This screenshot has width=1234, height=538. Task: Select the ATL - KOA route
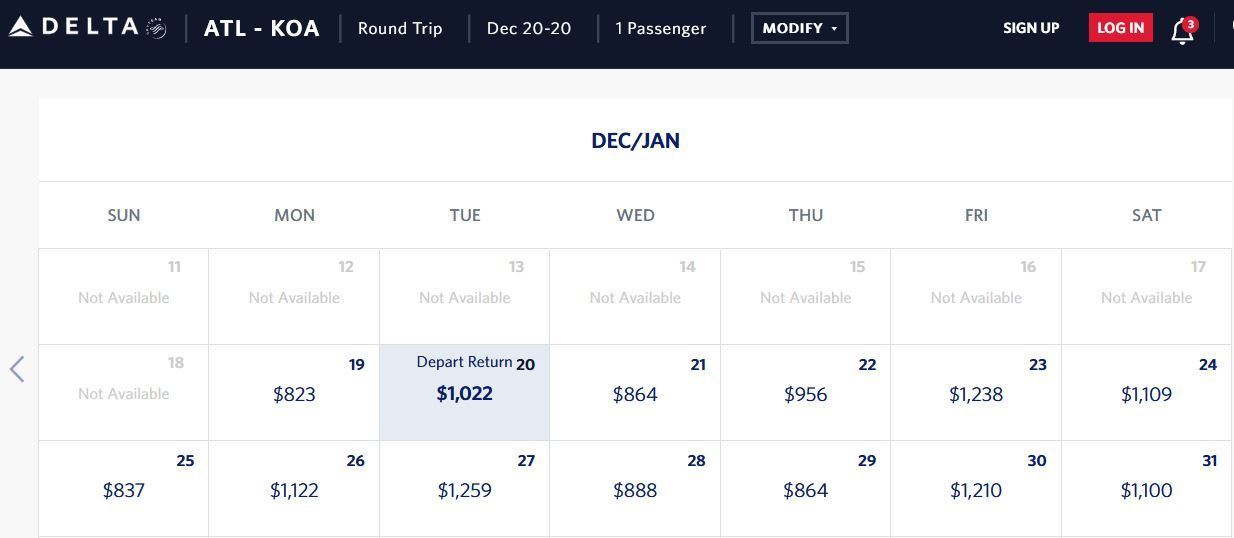coord(262,28)
